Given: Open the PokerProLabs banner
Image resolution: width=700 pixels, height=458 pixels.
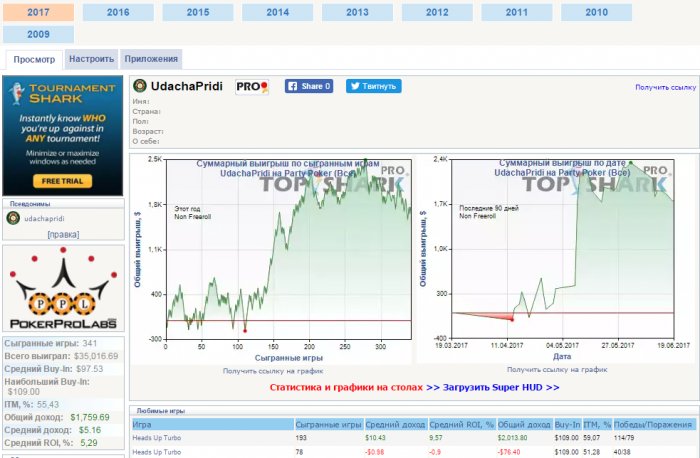Looking at the screenshot, I should point(63,288).
